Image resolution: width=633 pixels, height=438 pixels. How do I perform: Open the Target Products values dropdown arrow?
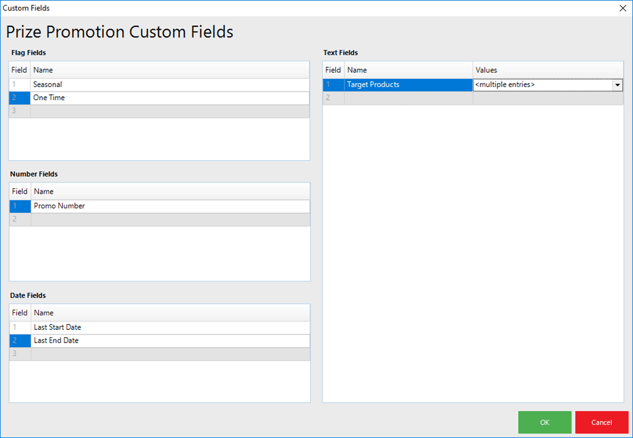617,85
